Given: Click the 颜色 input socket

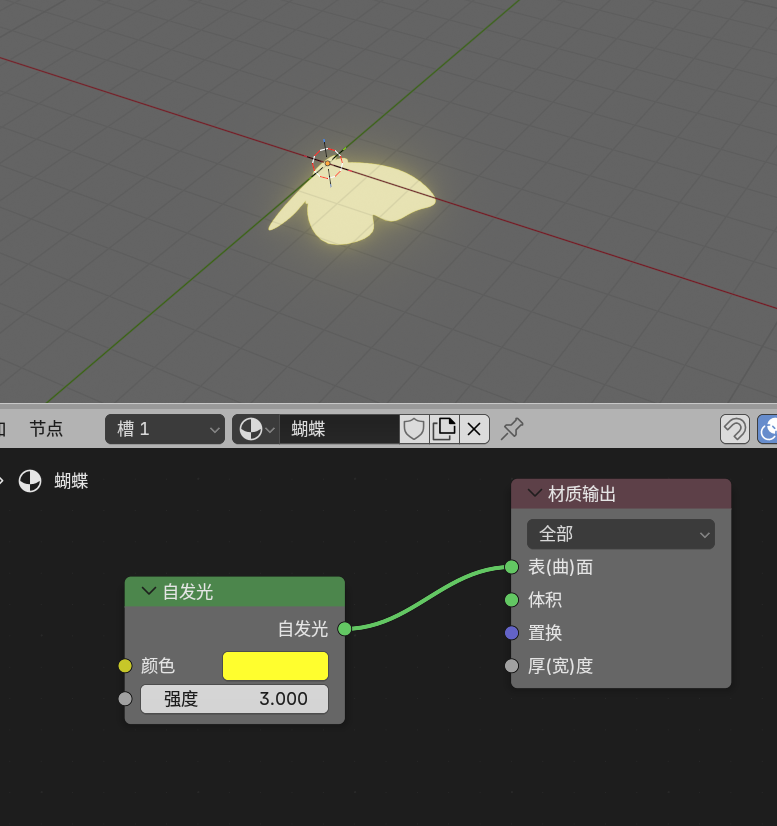Looking at the screenshot, I should (x=125, y=666).
